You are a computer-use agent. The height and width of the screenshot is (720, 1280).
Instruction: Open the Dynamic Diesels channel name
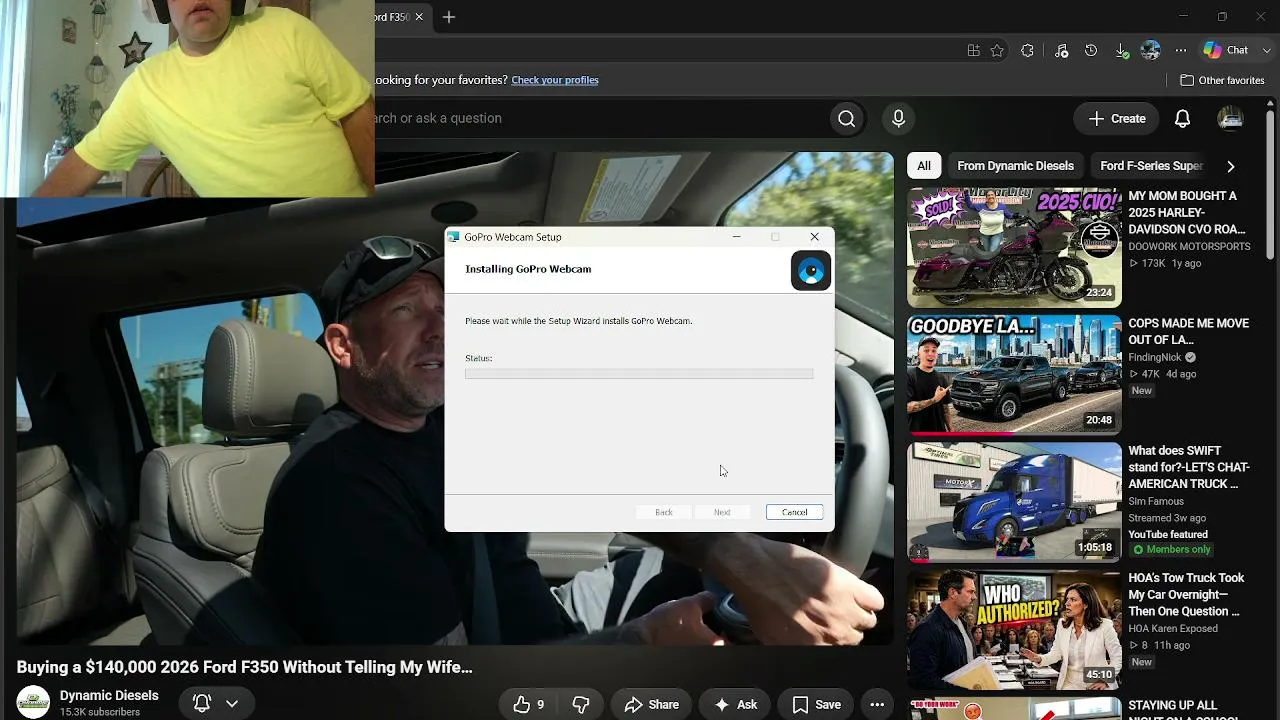tap(109, 695)
